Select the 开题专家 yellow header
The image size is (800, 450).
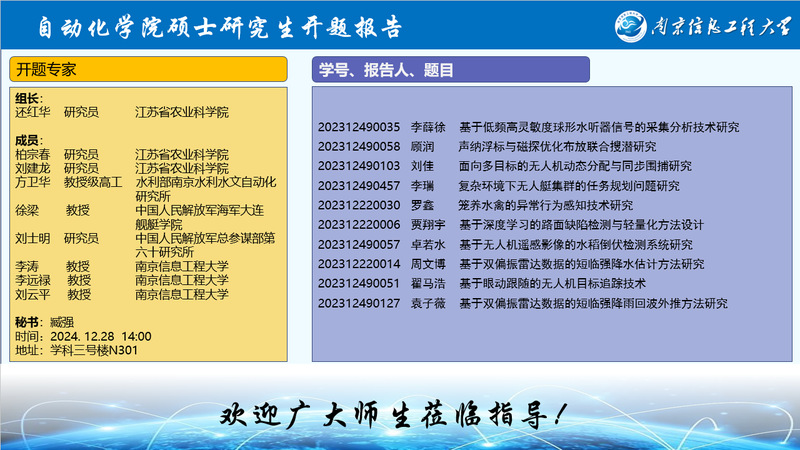(x=150, y=70)
